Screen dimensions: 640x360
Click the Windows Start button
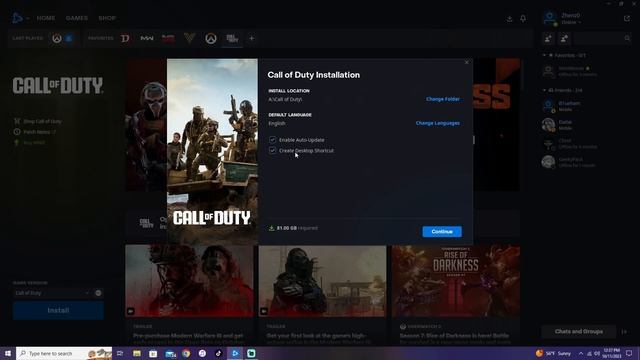[8, 353]
